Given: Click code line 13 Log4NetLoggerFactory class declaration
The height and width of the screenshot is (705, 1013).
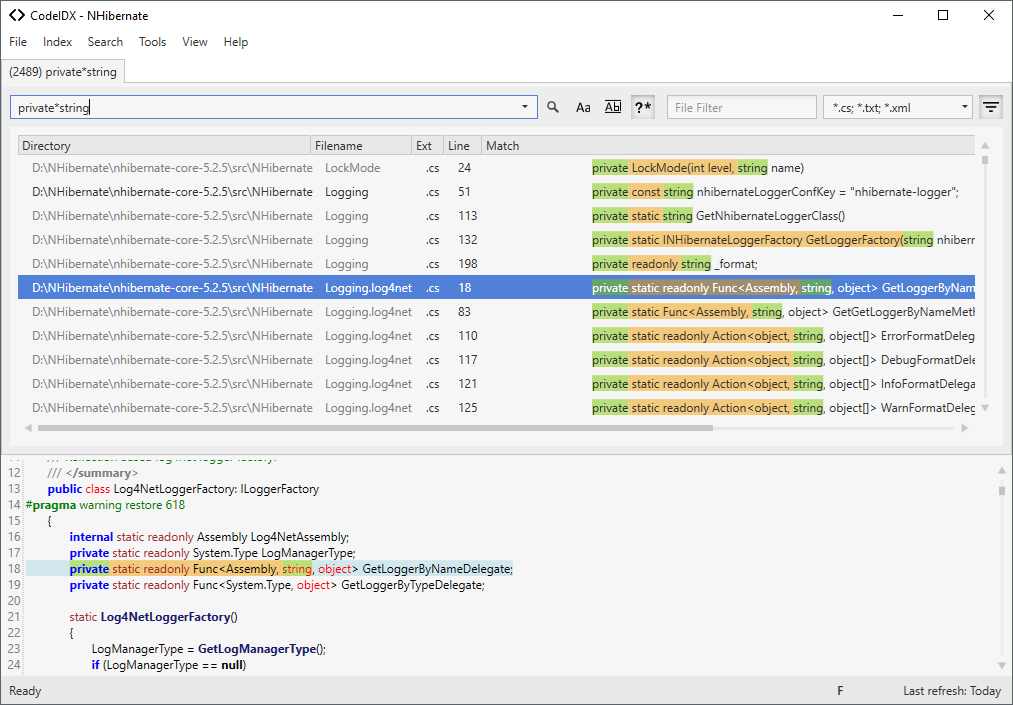Looking at the screenshot, I should [183, 489].
